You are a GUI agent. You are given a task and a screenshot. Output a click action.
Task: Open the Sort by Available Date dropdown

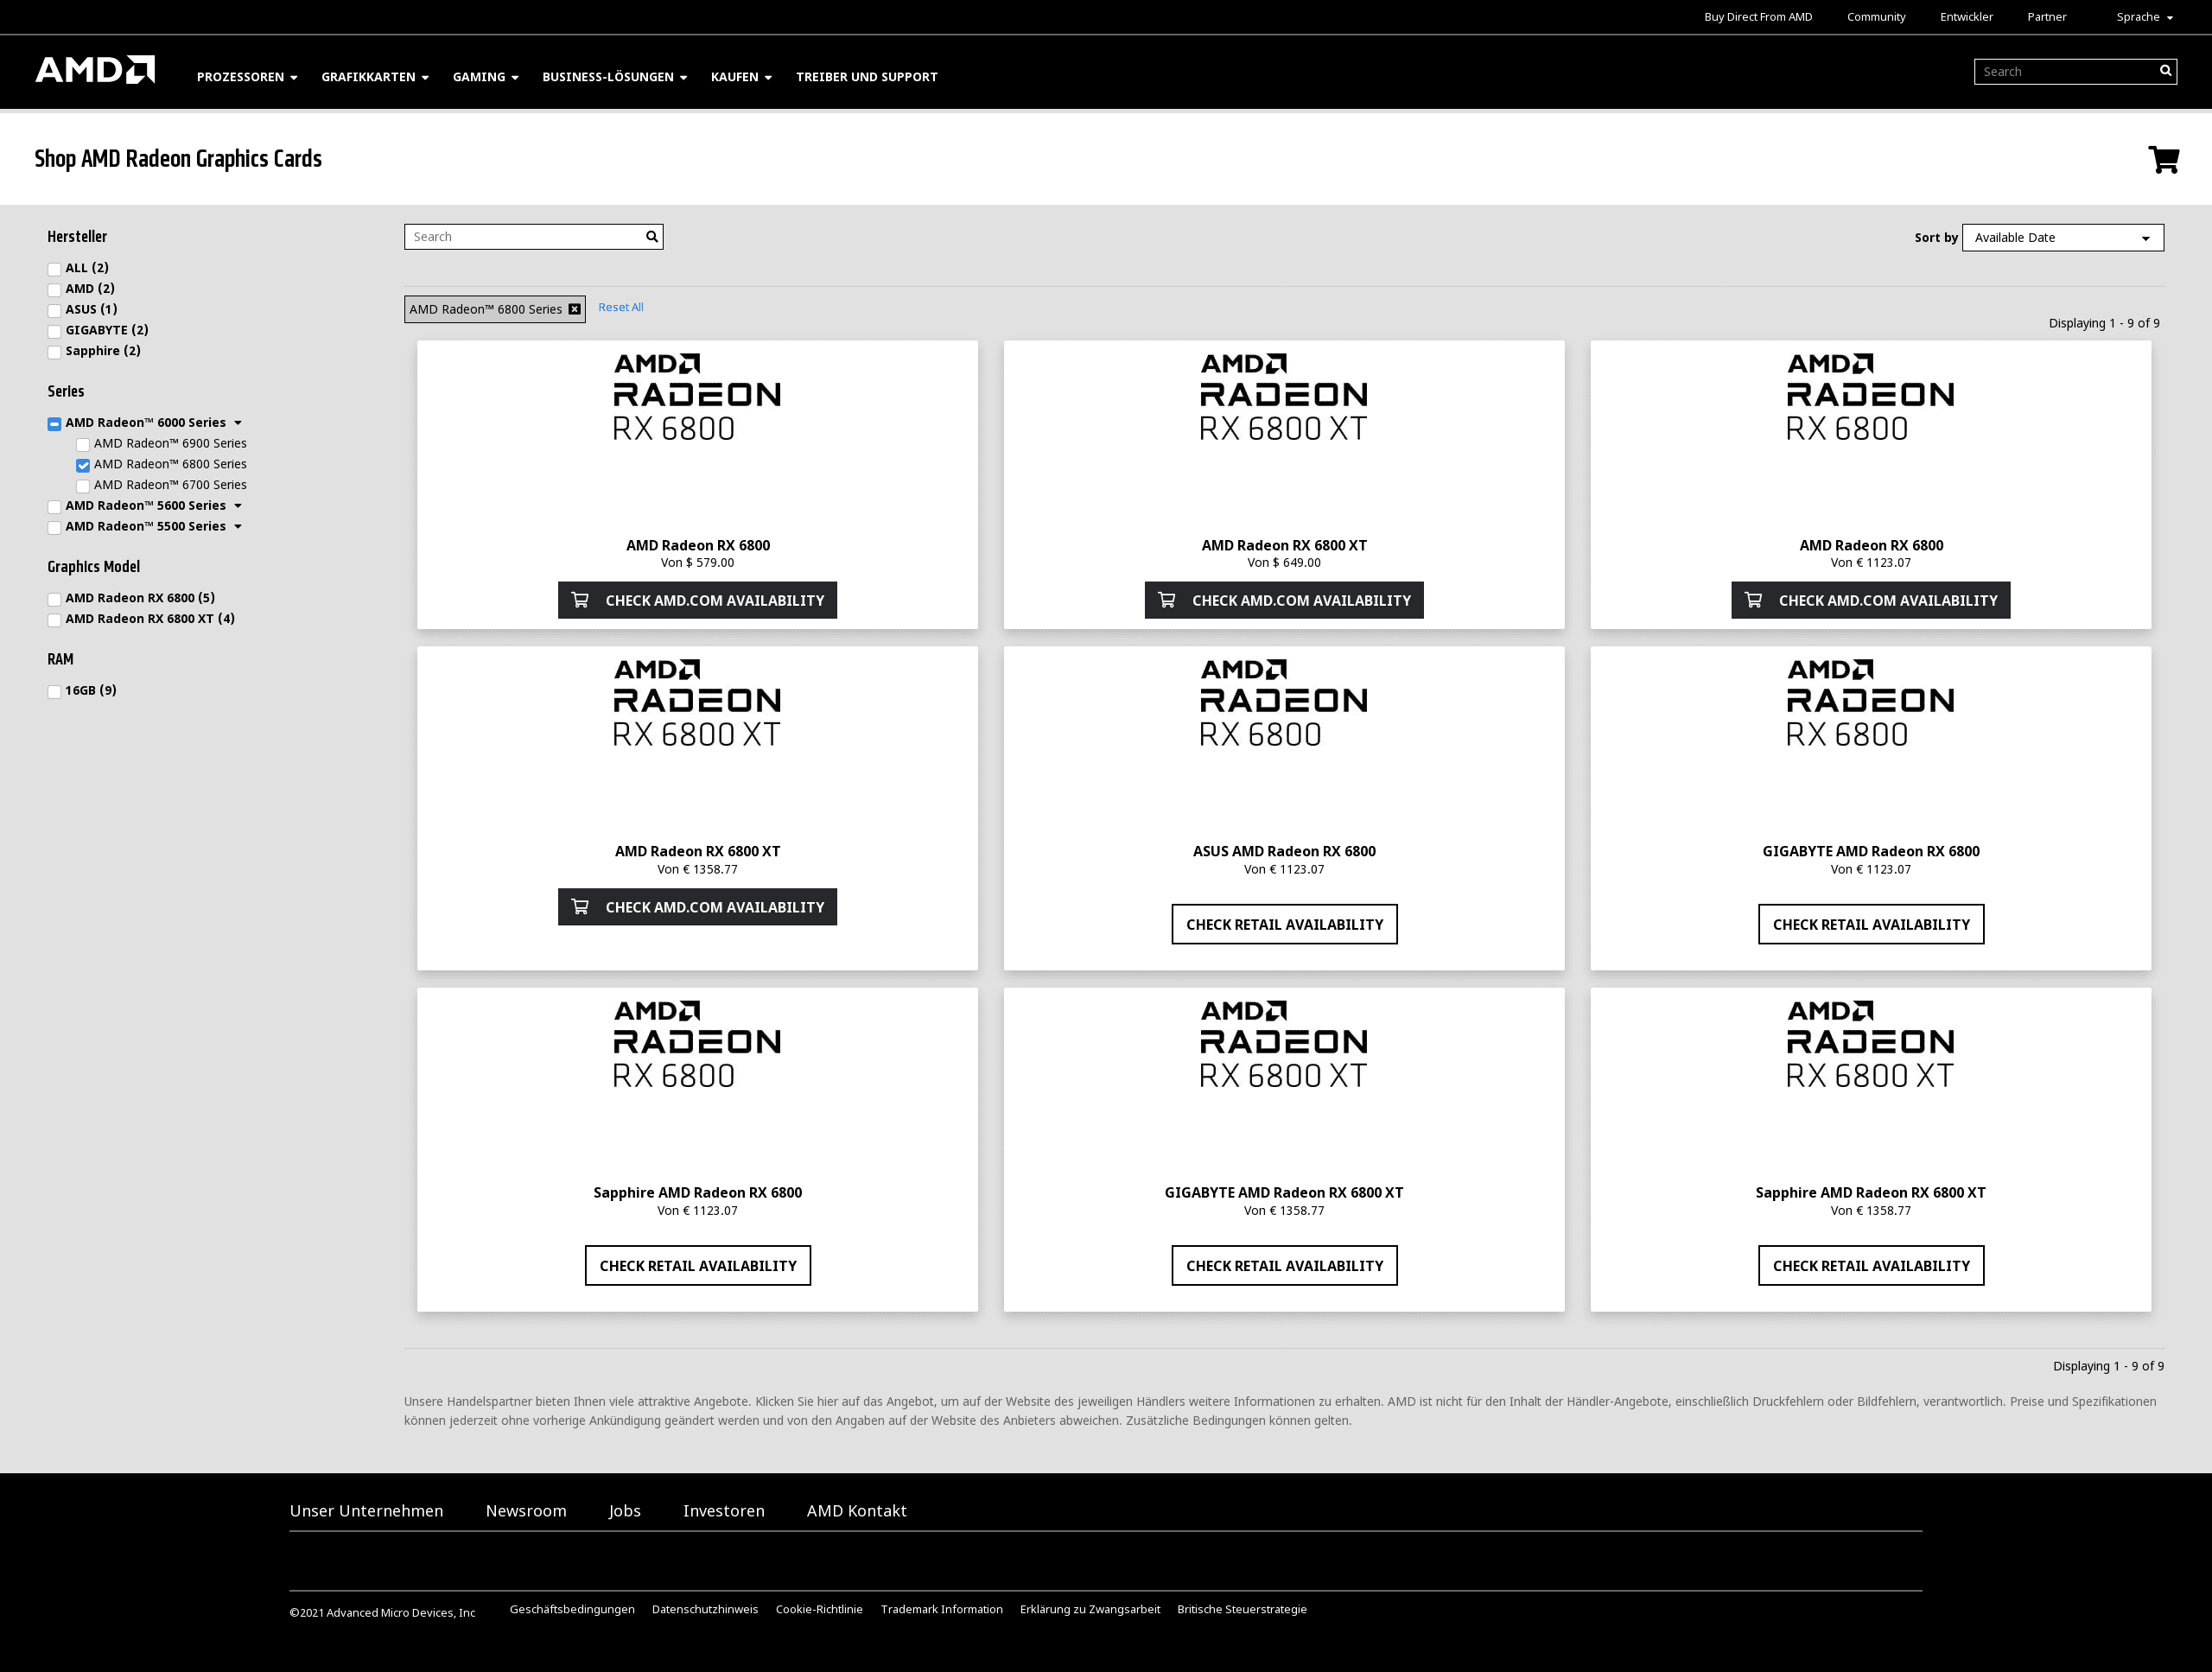coord(2062,238)
